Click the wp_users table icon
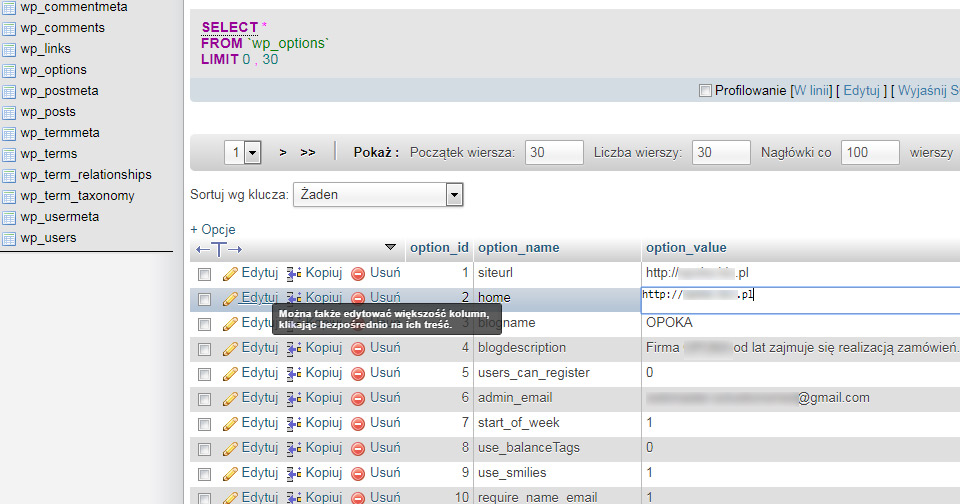Image resolution: width=960 pixels, height=504 pixels. pos(9,238)
